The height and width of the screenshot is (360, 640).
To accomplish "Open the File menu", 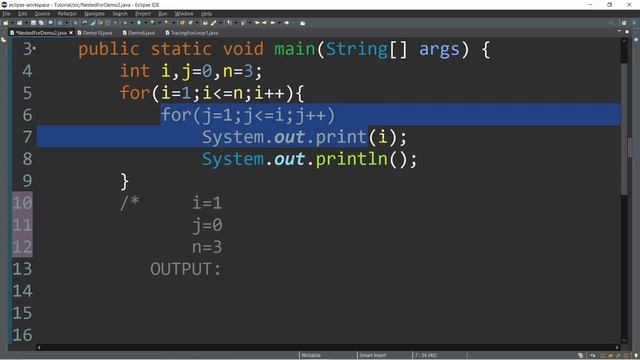I will click(6, 14).
